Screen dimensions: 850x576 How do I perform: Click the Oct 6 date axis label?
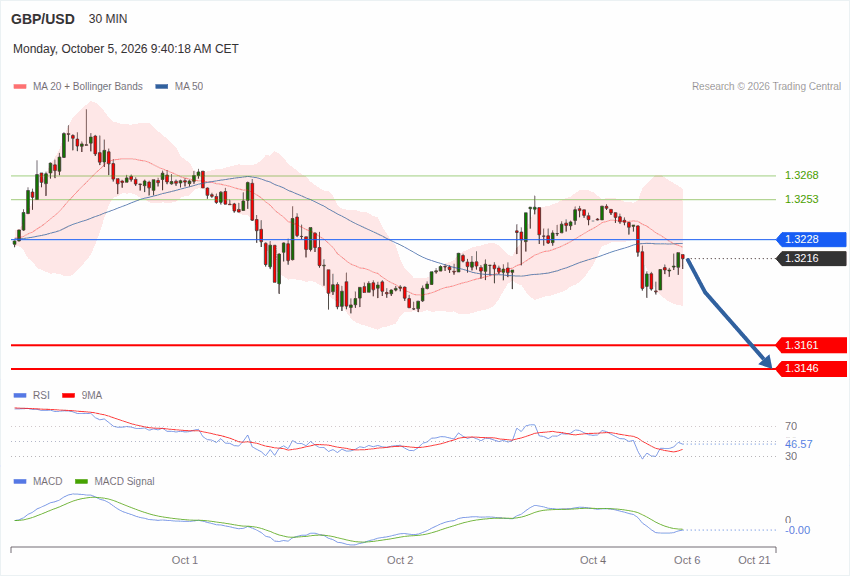[x=687, y=560]
